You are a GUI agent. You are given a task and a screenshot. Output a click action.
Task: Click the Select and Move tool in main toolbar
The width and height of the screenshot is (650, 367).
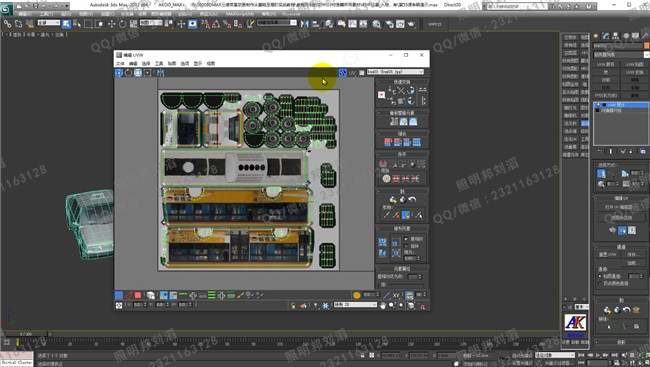click(x=112, y=24)
